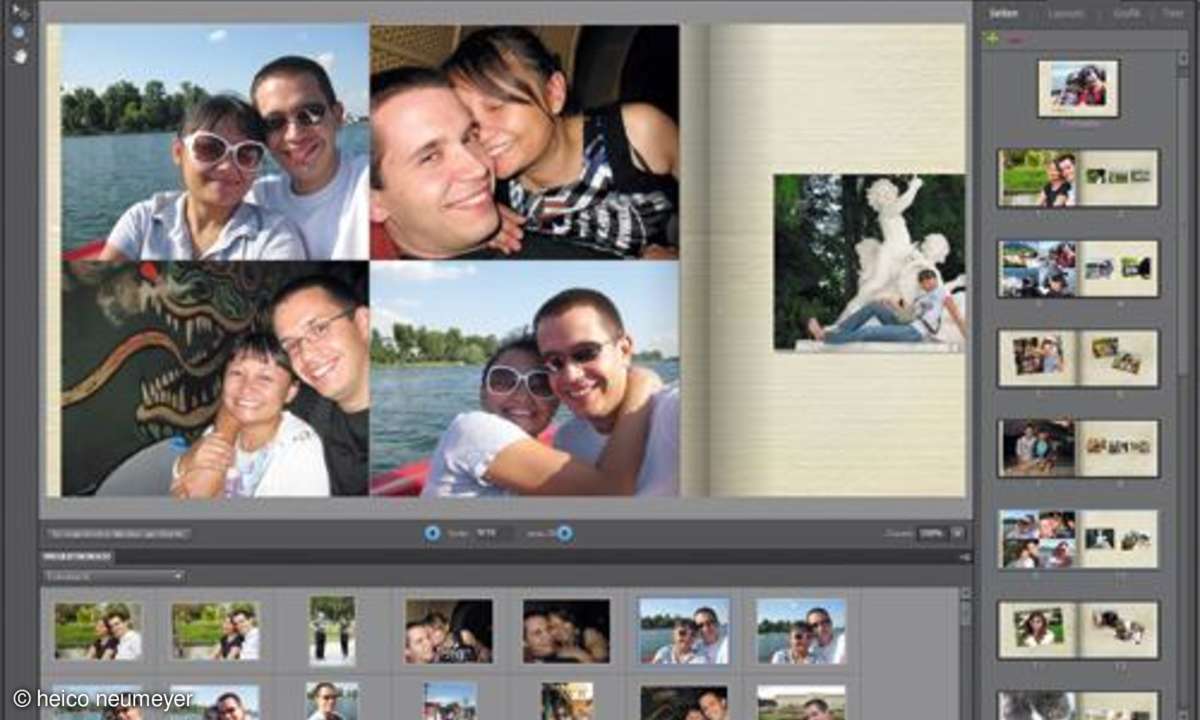Viewport: 1200px width, 720px height.
Task: Go to the next page with the right arrow
Action: pyautogui.click(x=565, y=533)
